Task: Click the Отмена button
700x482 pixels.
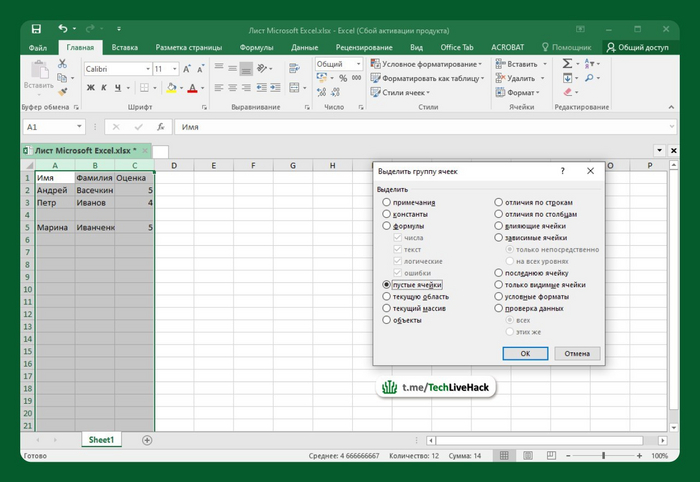Action: tap(577, 353)
